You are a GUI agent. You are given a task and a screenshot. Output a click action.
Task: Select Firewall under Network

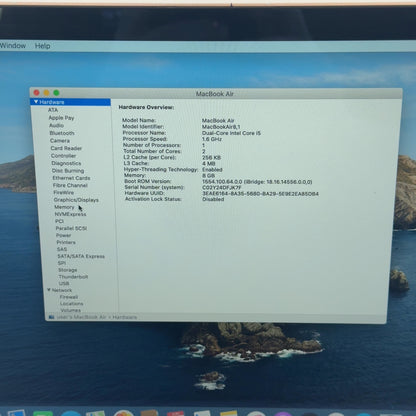point(69,297)
